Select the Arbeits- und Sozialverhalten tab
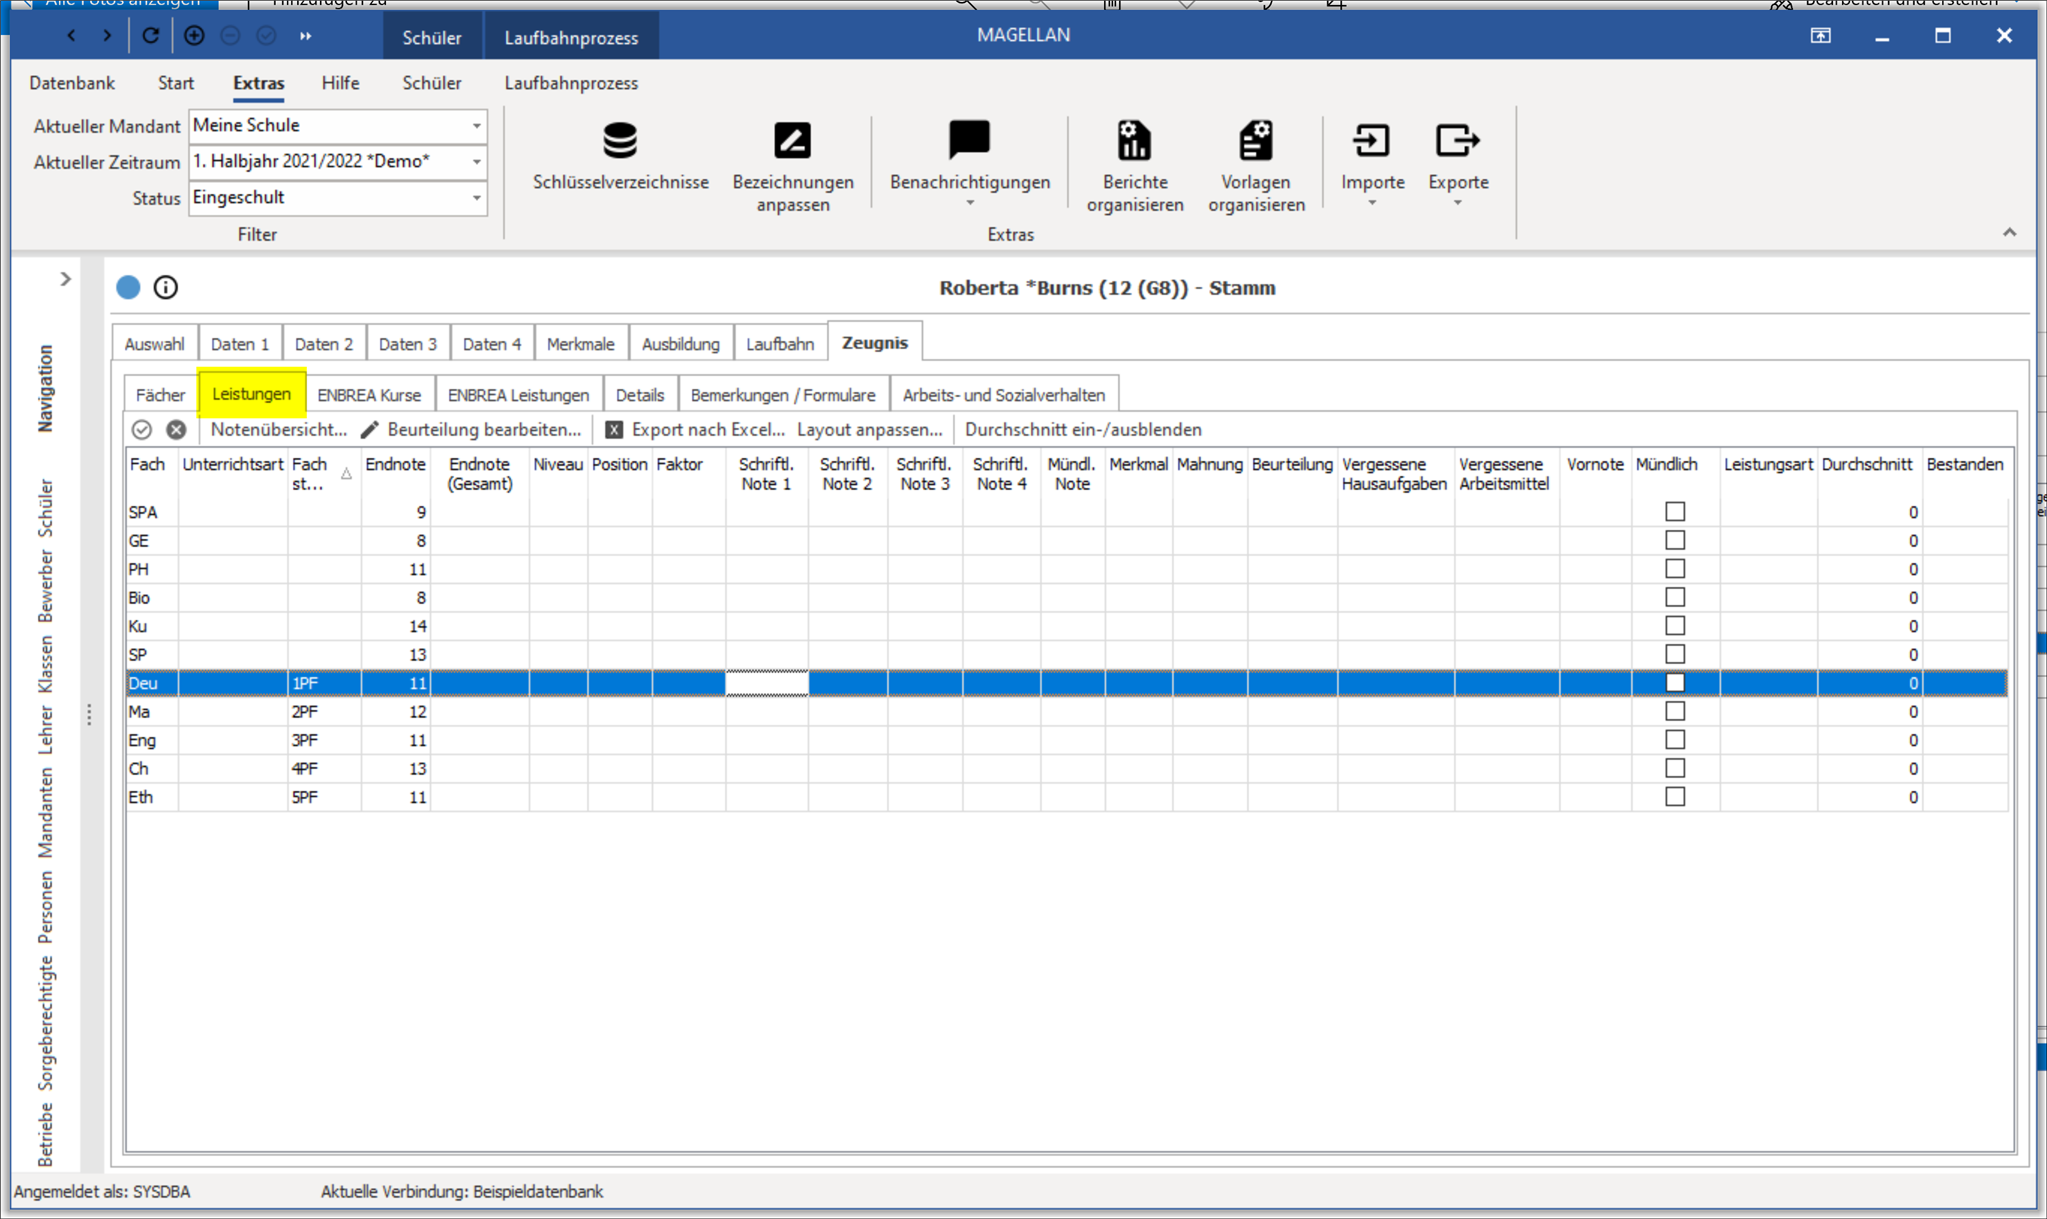The image size is (2047, 1219). (x=1004, y=393)
